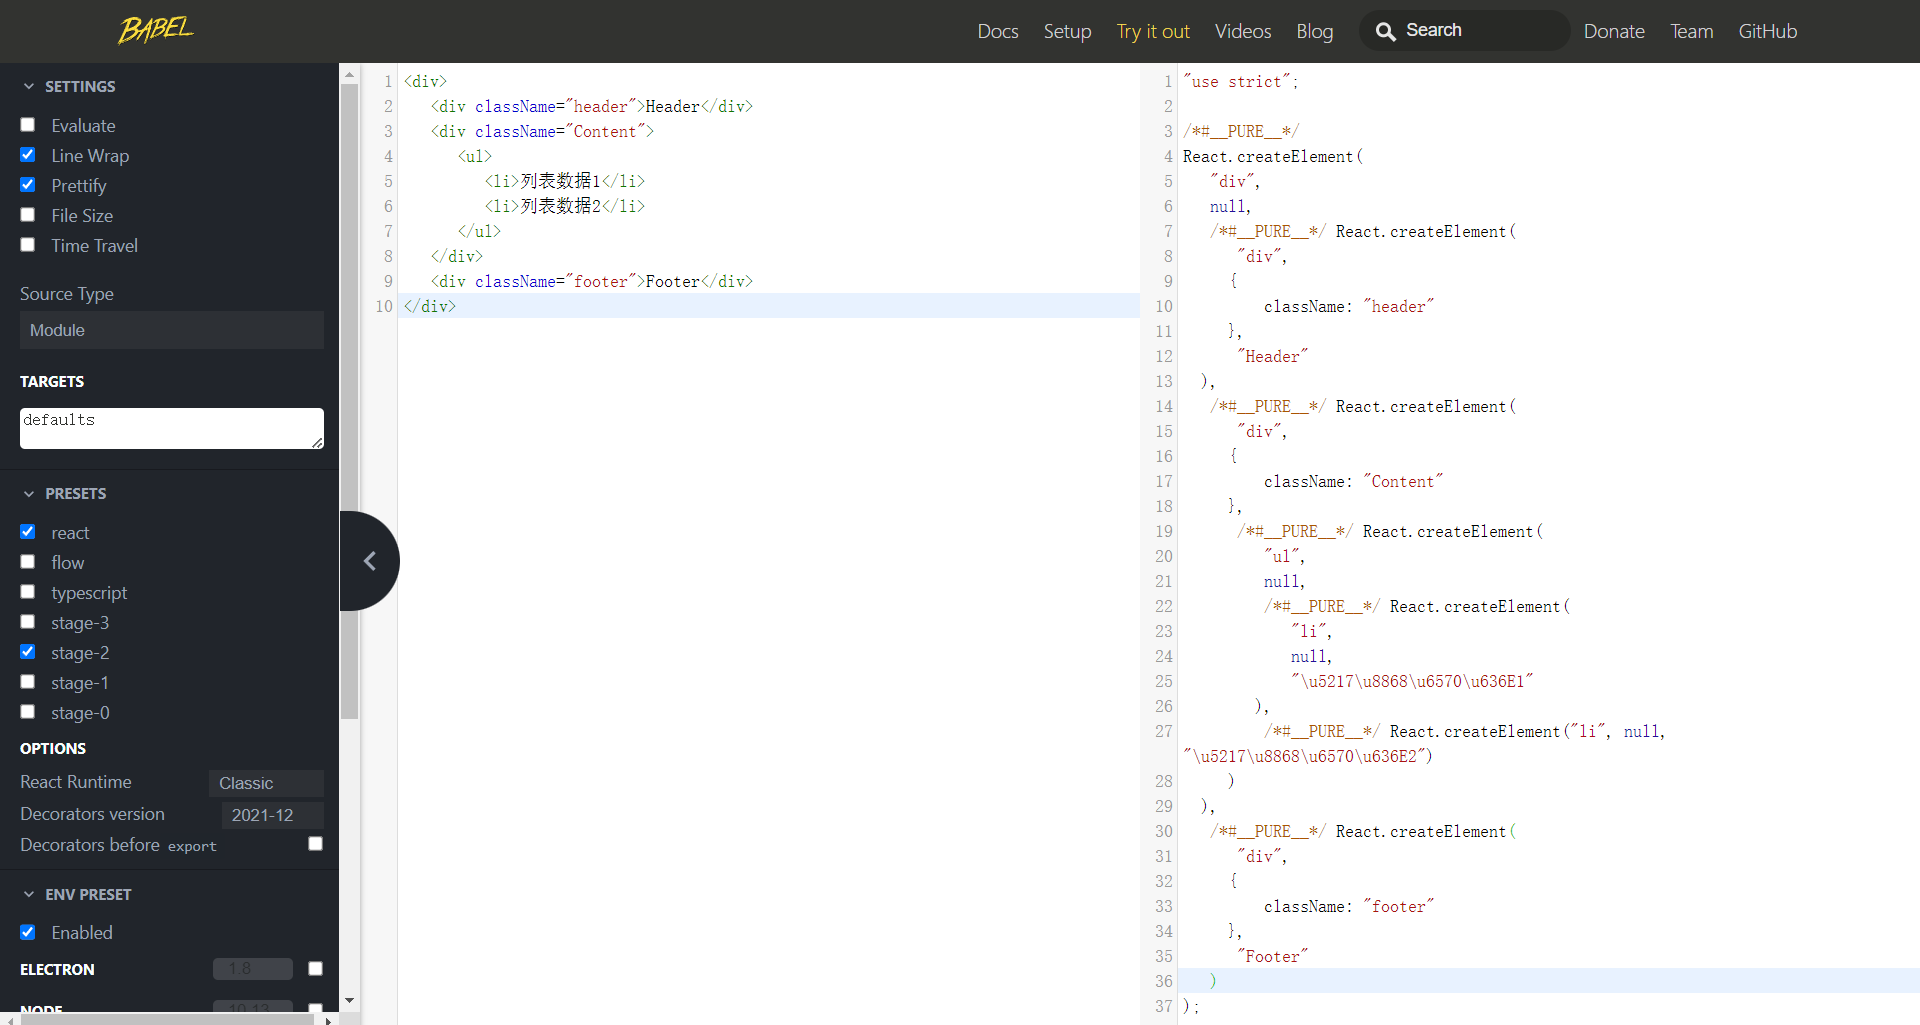
Task: Enable the ELECTRON target checkbox
Action: click(316, 969)
